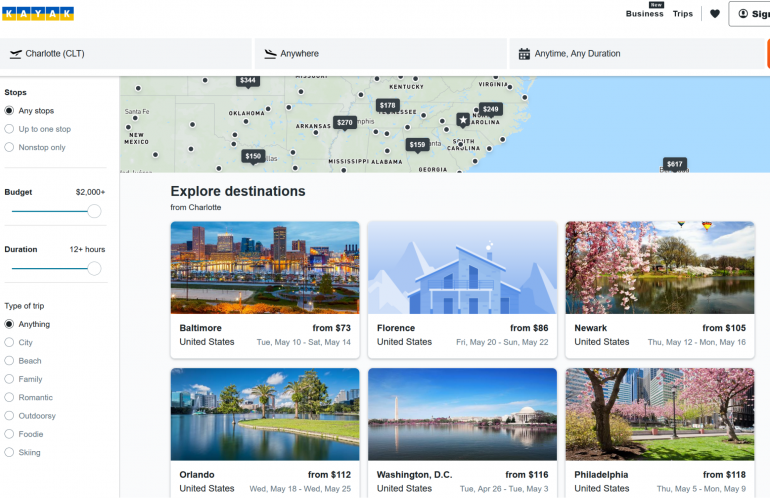Click the star origin marker on map
This screenshot has width=770, height=498.
coord(463,119)
